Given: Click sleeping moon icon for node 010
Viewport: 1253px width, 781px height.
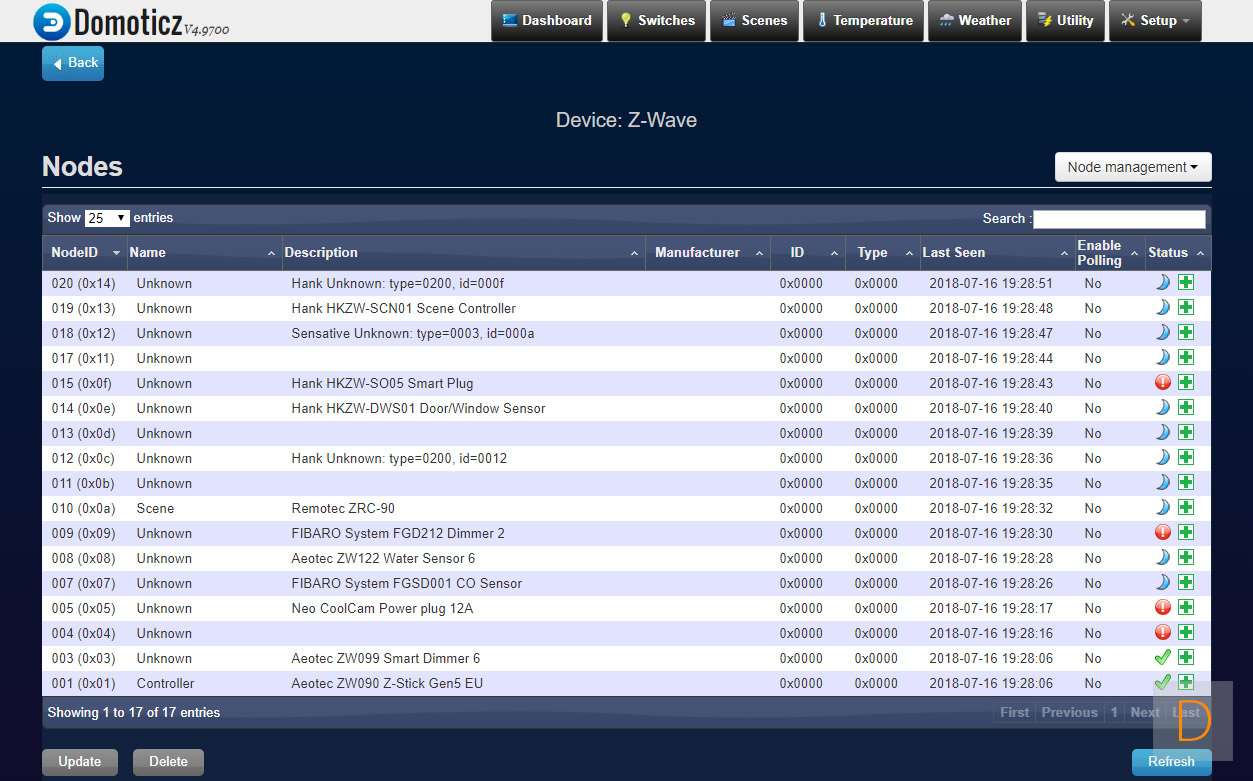Looking at the screenshot, I should (x=1162, y=508).
